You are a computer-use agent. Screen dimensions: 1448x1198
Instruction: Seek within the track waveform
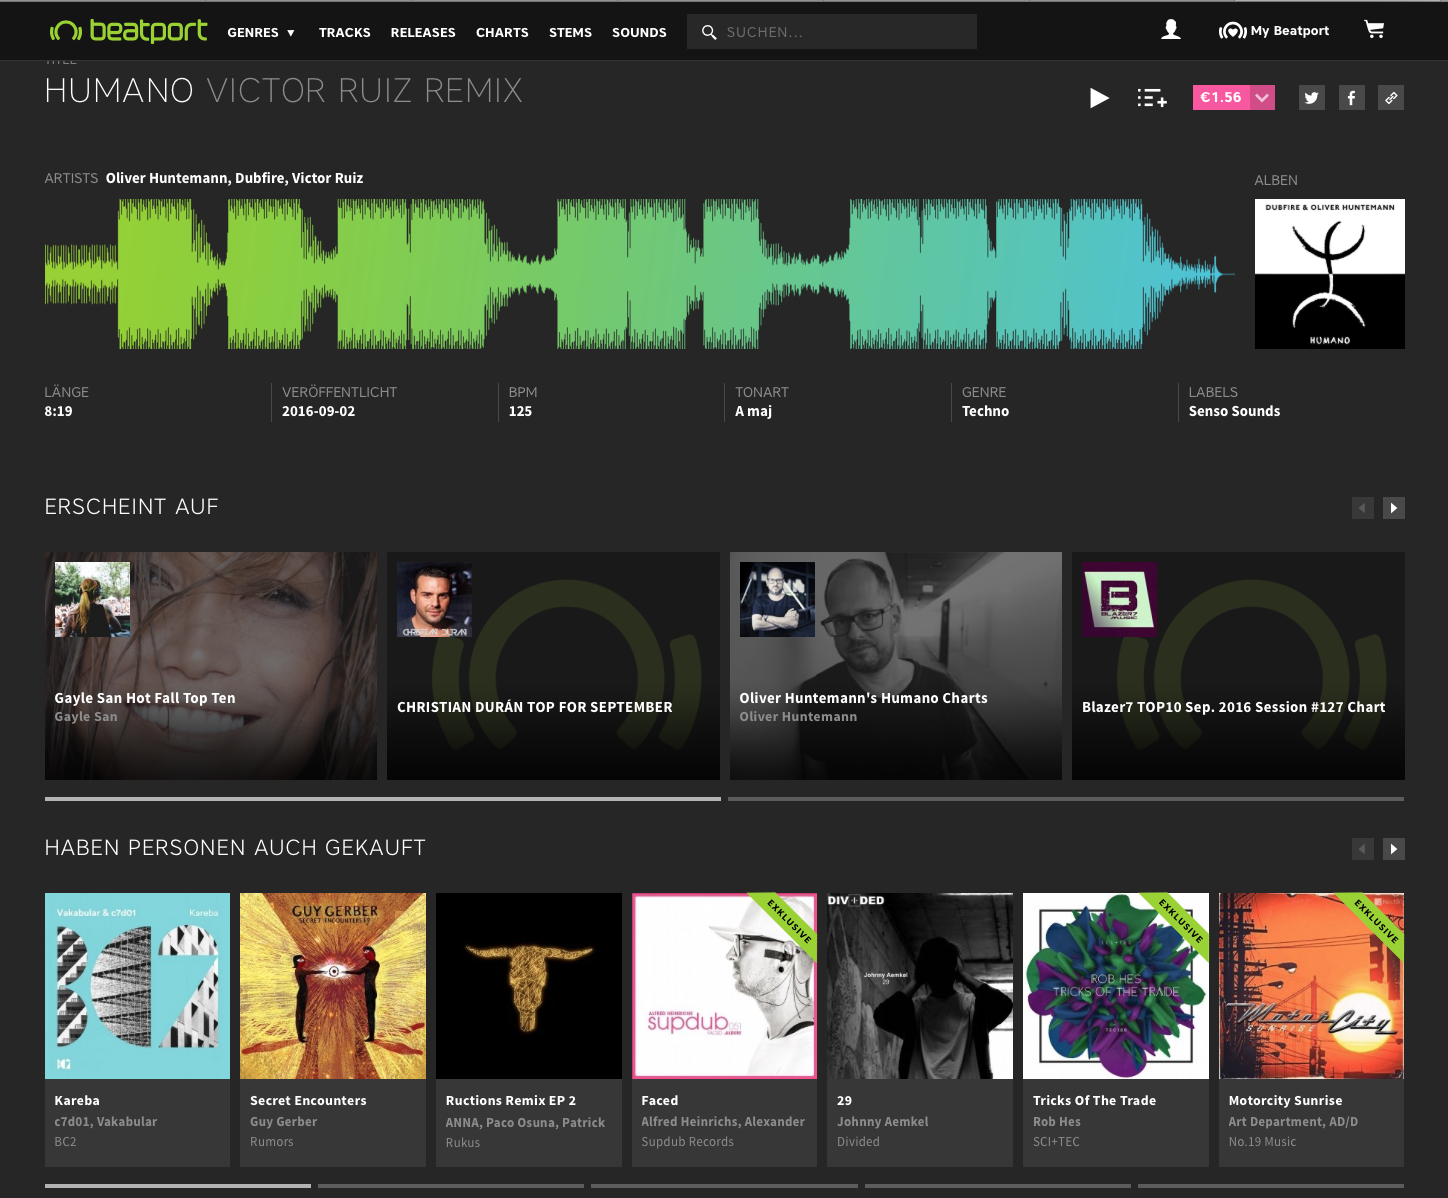coord(639,273)
